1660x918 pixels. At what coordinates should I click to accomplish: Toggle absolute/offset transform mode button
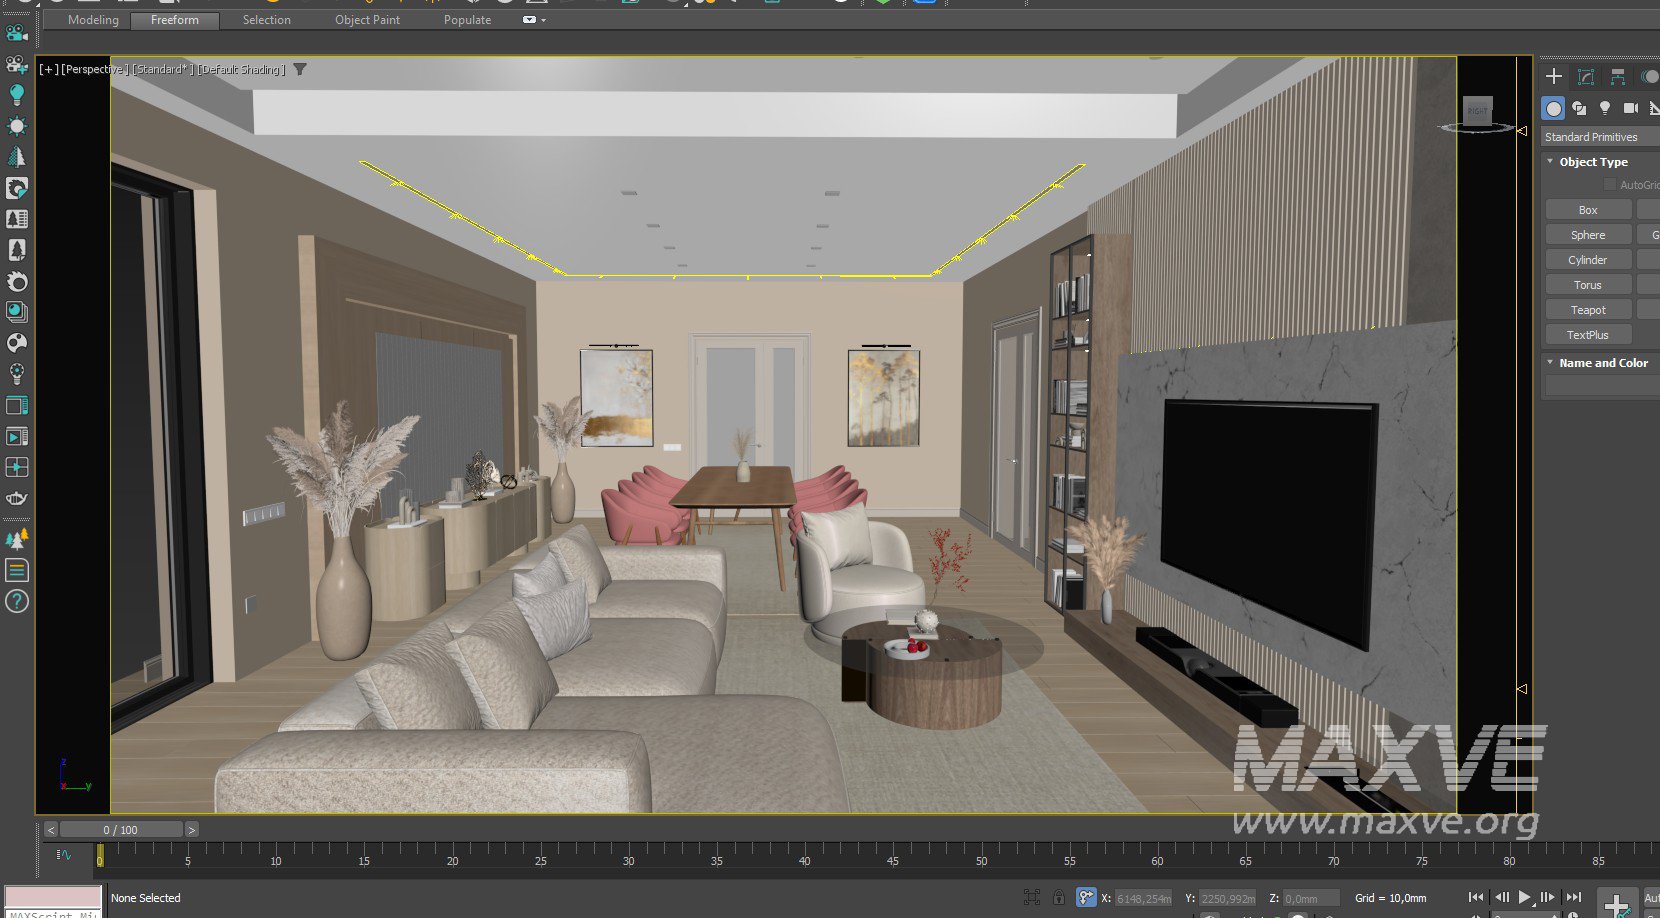(x=1085, y=897)
